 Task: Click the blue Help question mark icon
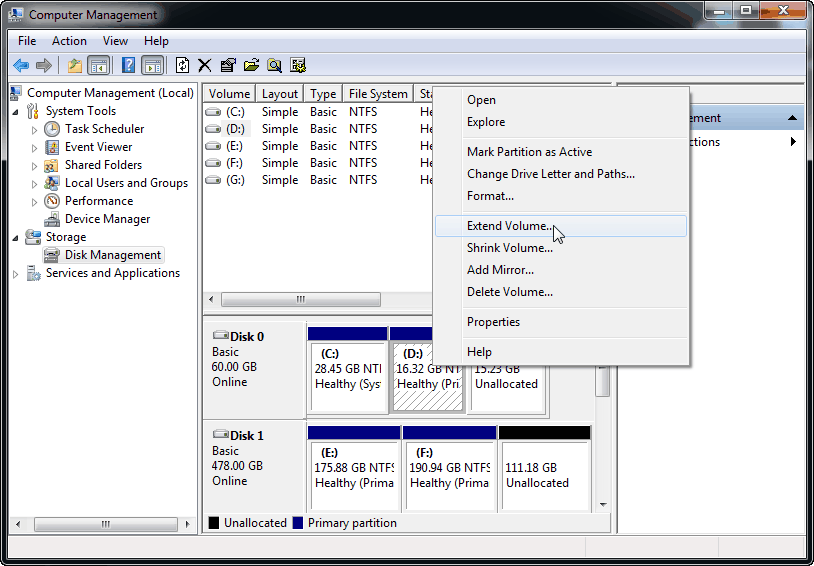(128, 66)
